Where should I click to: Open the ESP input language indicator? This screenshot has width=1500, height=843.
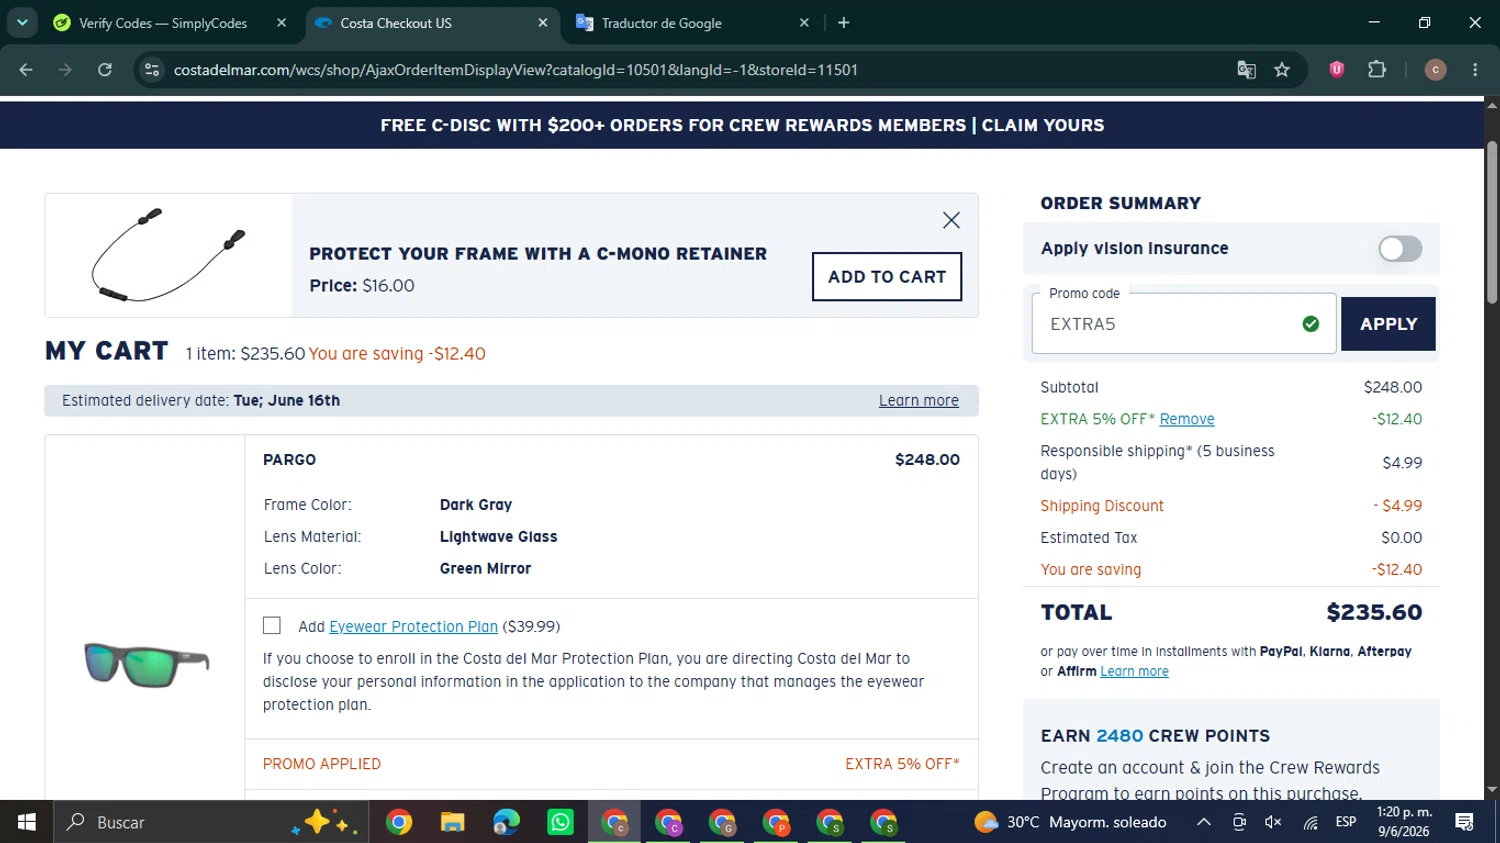[x=1346, y=822]
